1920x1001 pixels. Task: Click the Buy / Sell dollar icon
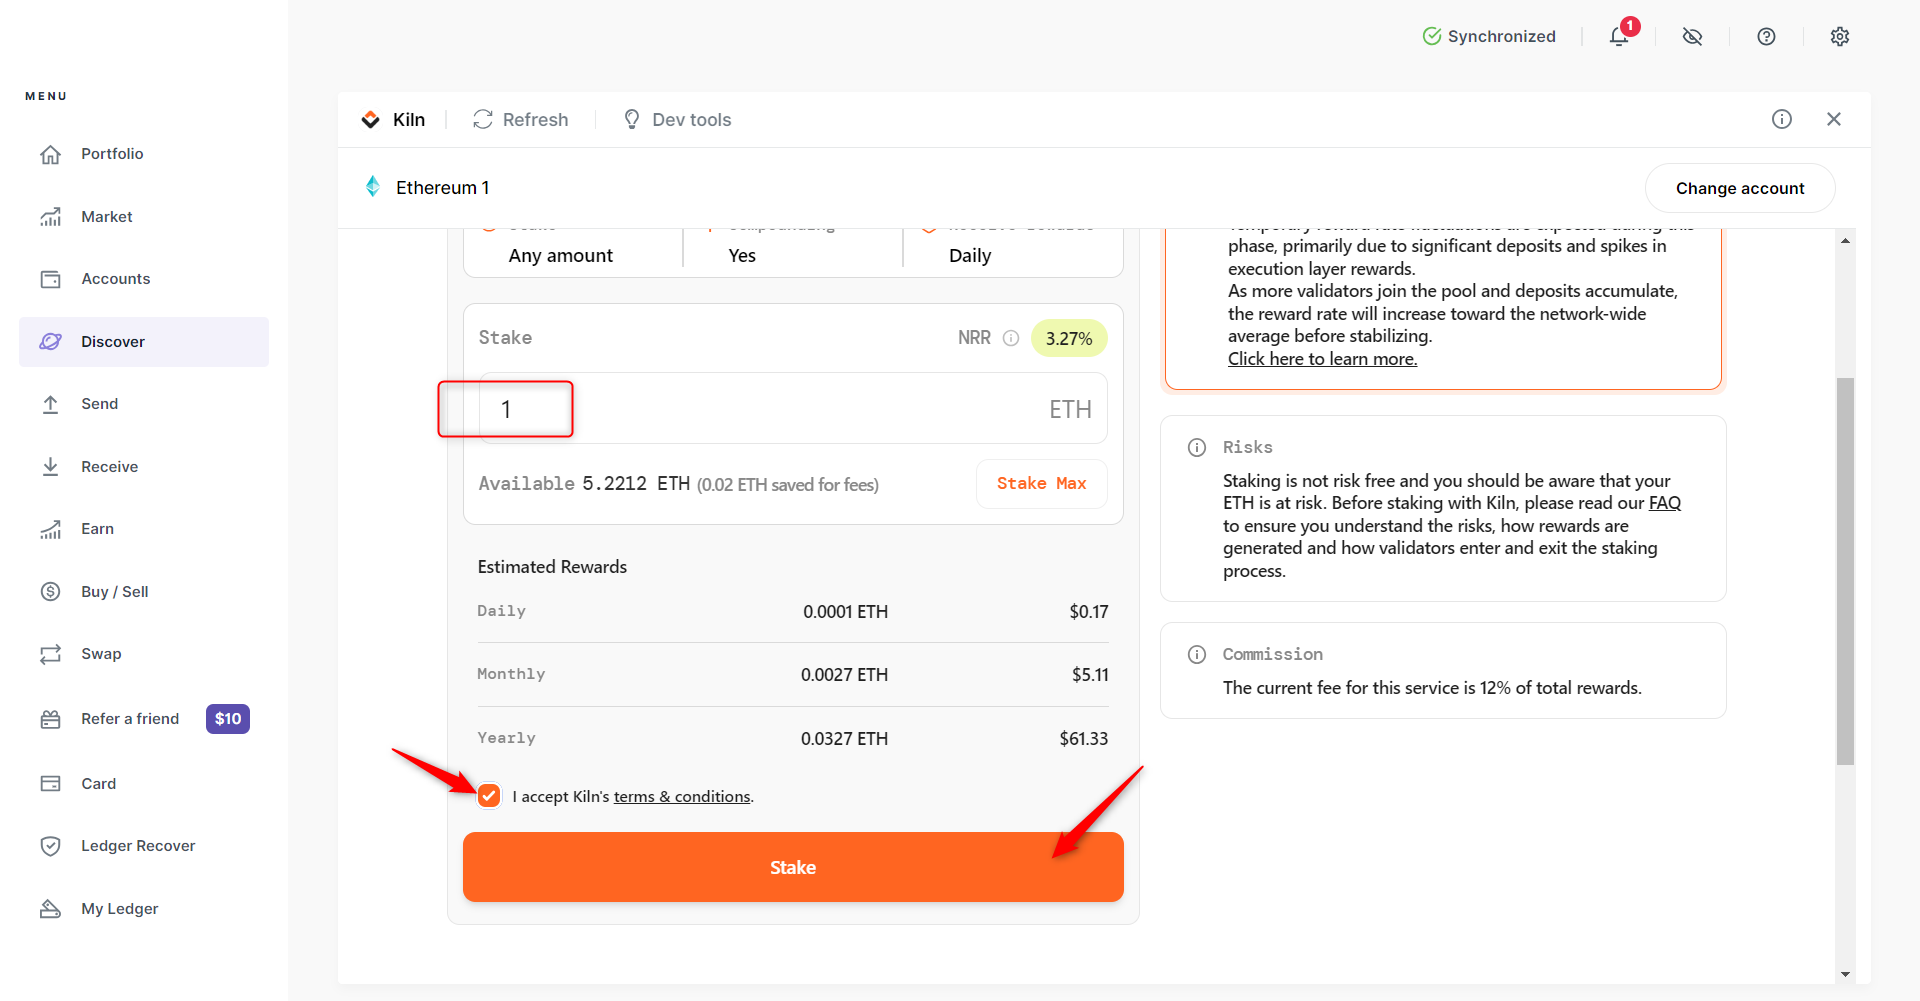pos(51,592)
